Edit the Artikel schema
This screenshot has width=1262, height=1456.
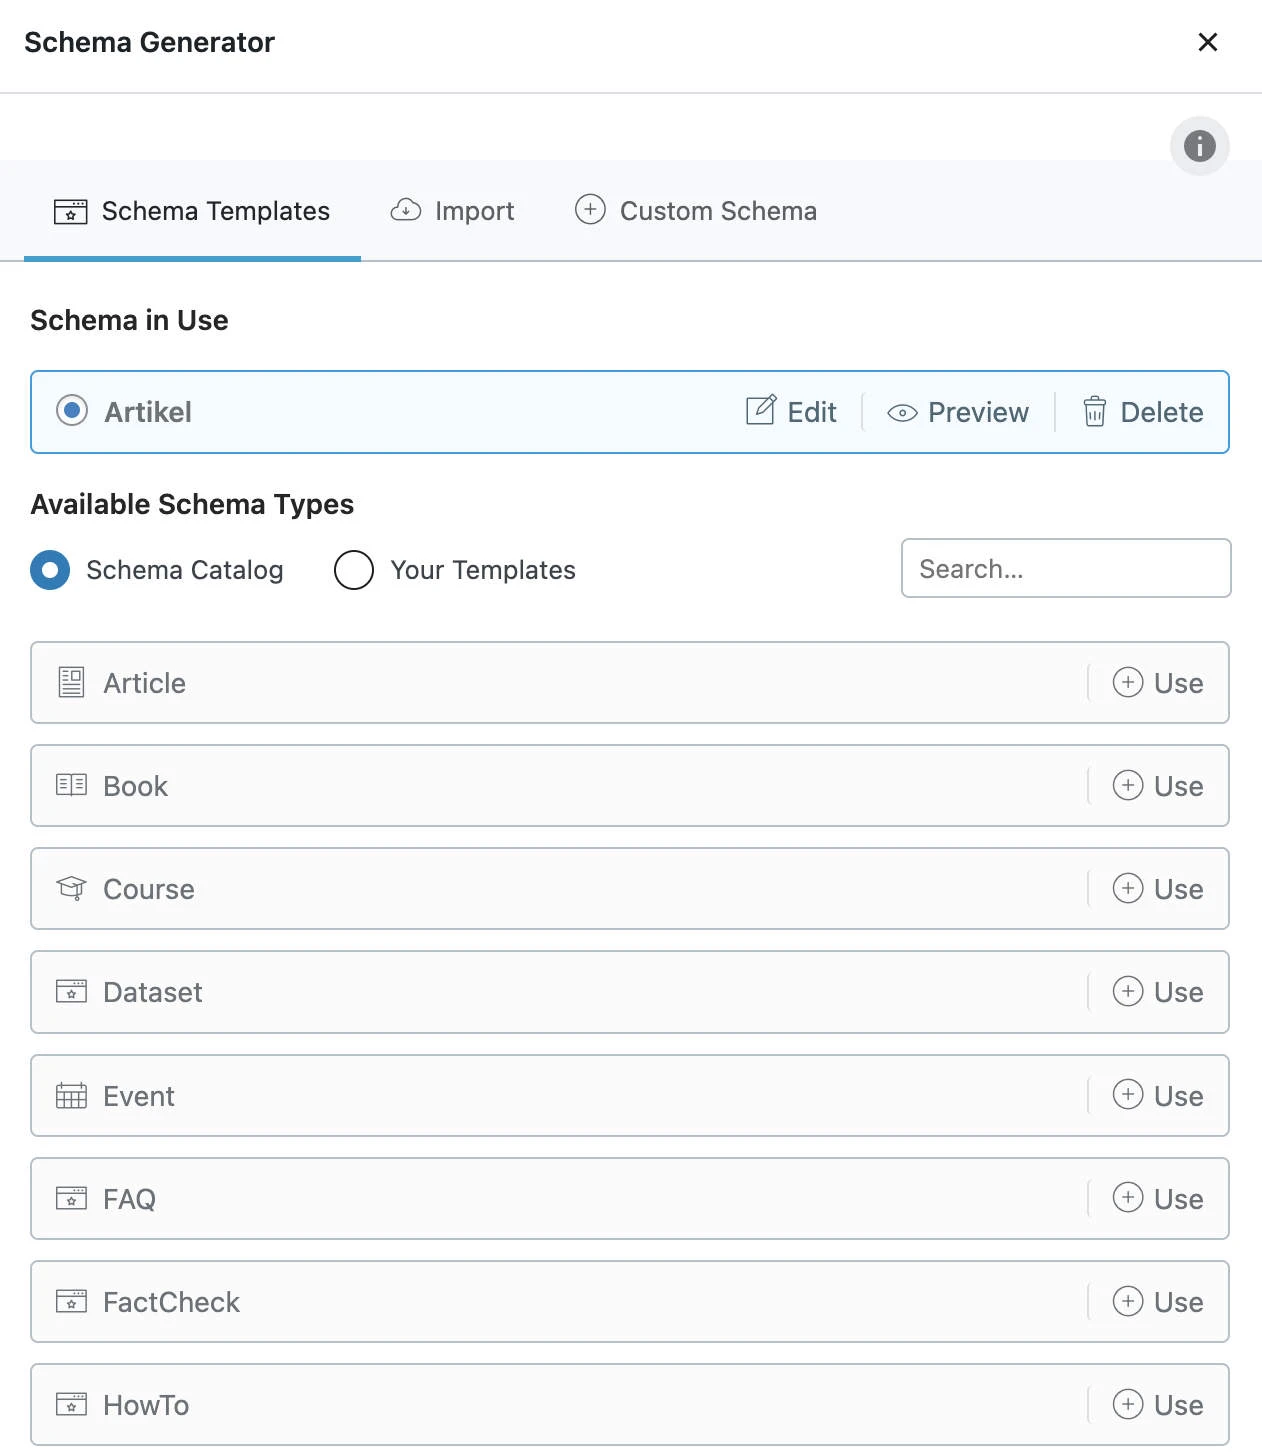pyautogui.click(x=791, y=412)
